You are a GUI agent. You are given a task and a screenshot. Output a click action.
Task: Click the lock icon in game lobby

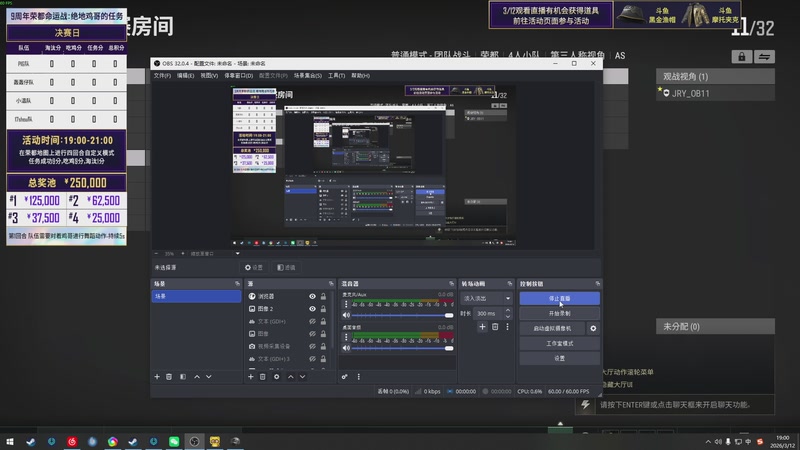(741, 57)
